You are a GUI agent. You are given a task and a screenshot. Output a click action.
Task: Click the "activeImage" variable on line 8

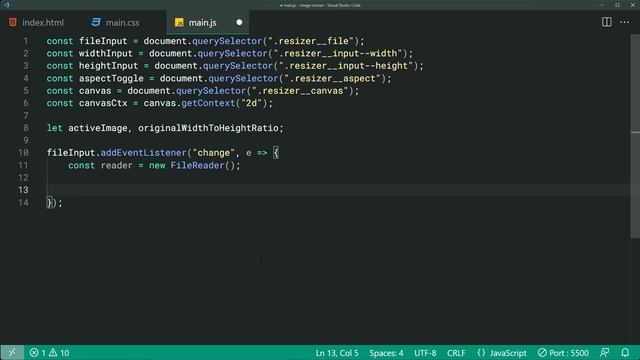[98, 128]
